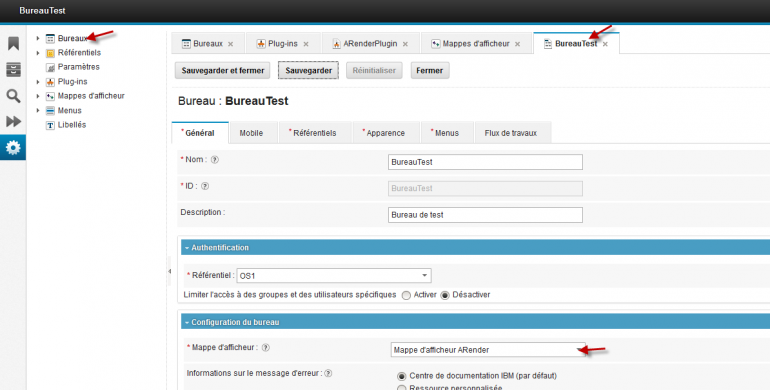Screen dimensions: 770x390
Task: Click the Mappes d'afficheur tree icon
Action: click(x=50, y=96)
